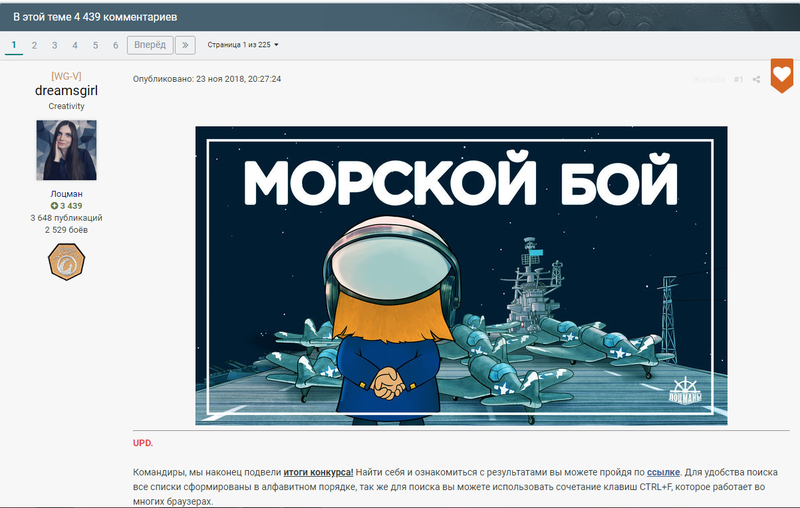Open the Морской бой contest banner image
The image size is (800, 508).
pos(461,275)
